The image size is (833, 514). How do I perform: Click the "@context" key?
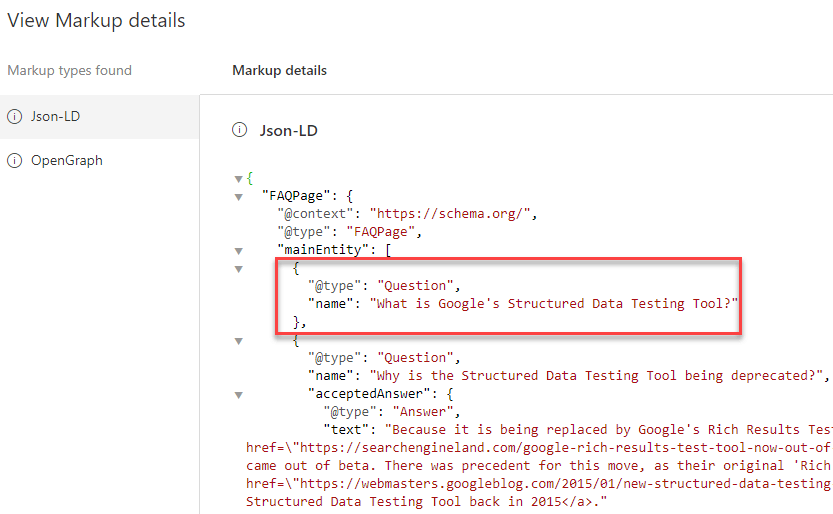[315, 214]
